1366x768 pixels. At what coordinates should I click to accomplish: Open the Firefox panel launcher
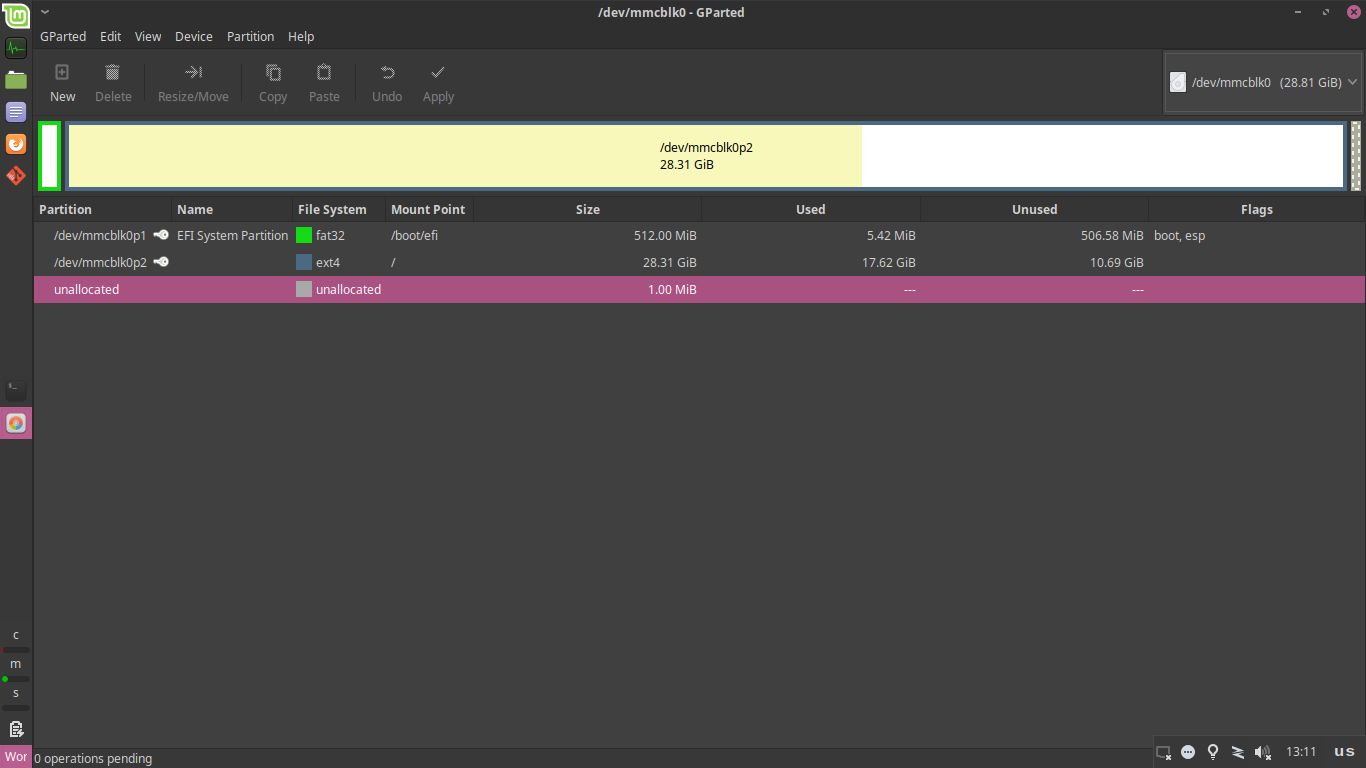tap(16, 144)
